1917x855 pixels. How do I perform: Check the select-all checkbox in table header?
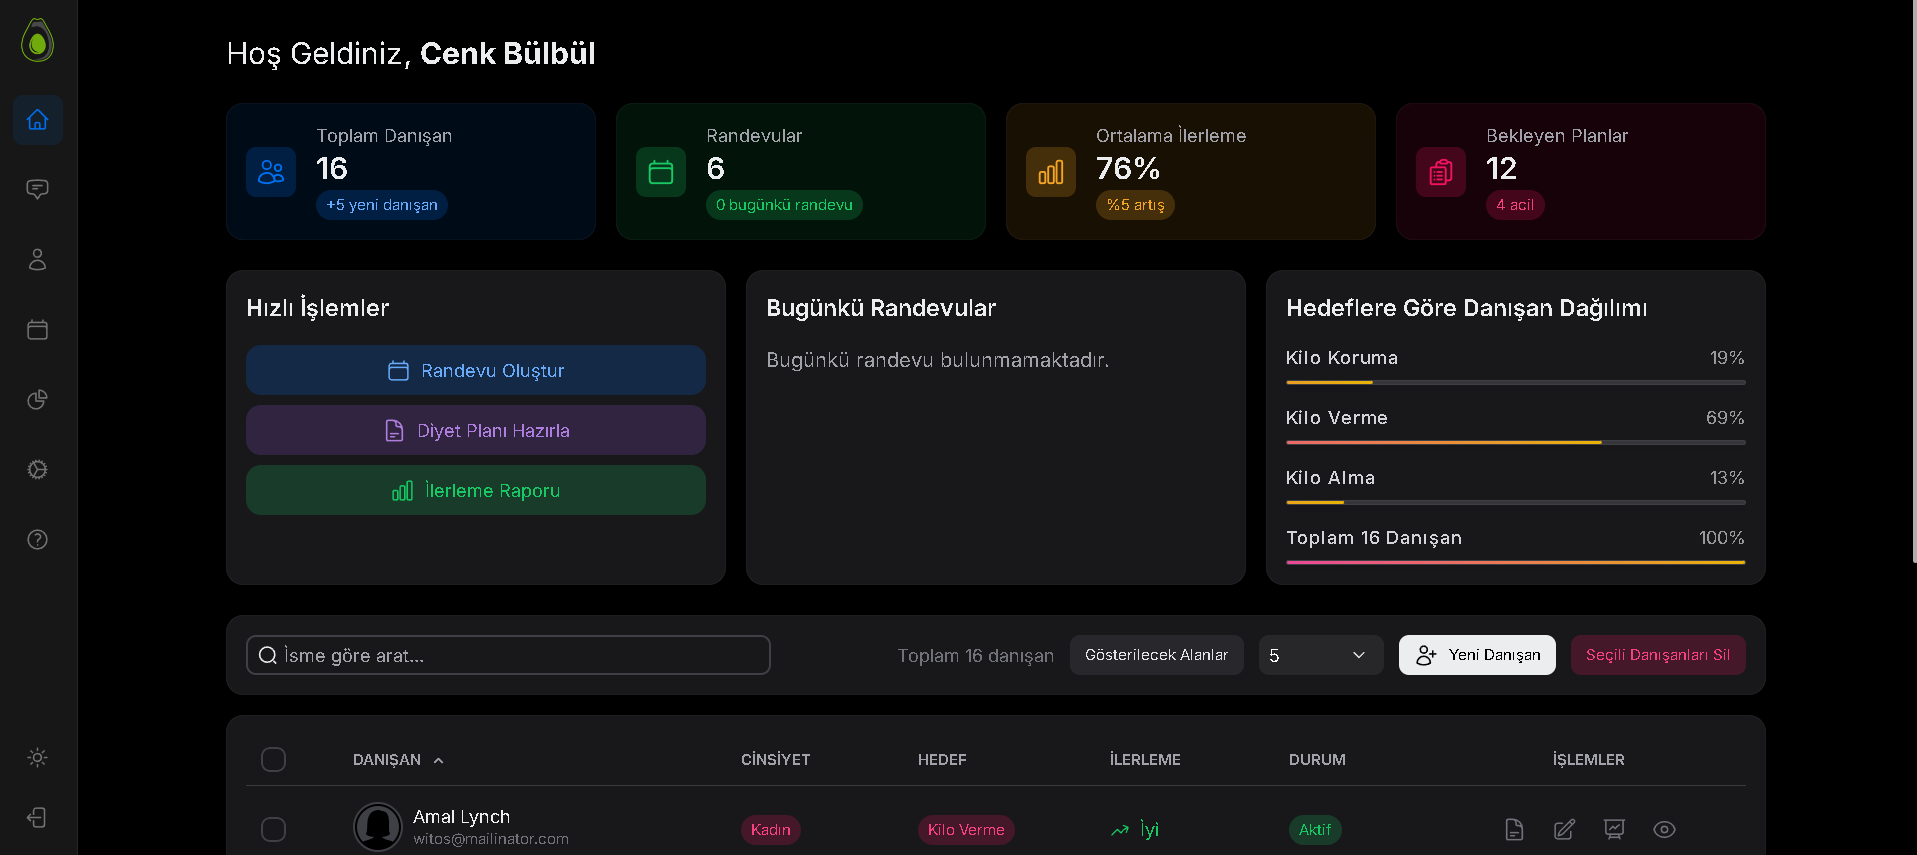click(273, 760)
